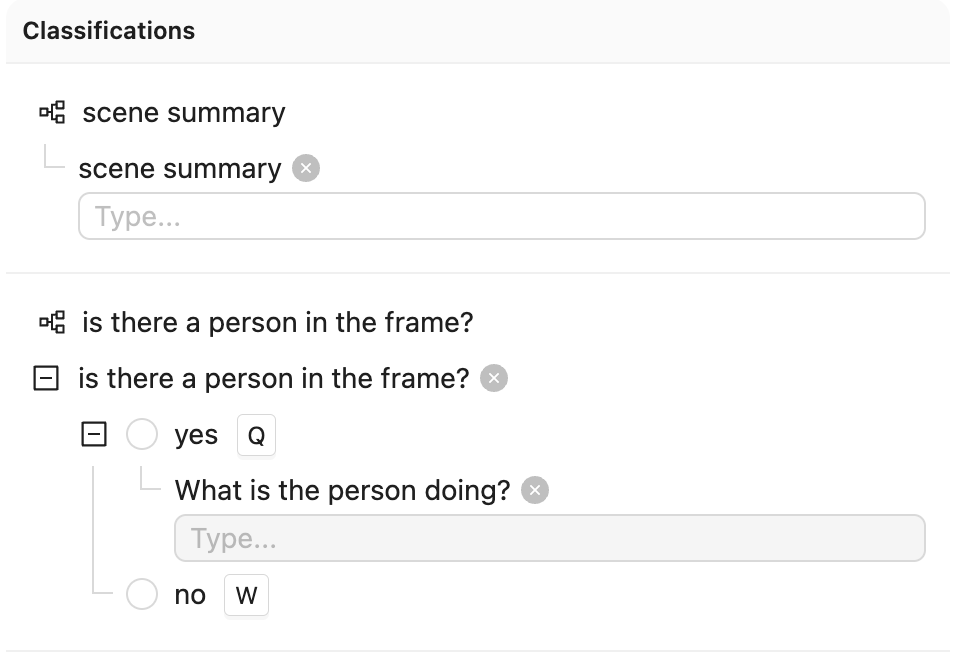Click the scene summary text input field
This screenshot has width=962, height=664.
point(502,216)
